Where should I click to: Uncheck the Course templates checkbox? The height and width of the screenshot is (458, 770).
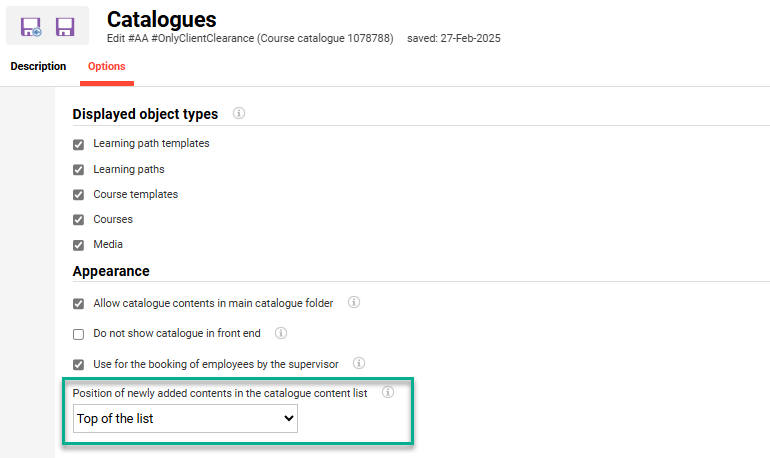[79, 195]
